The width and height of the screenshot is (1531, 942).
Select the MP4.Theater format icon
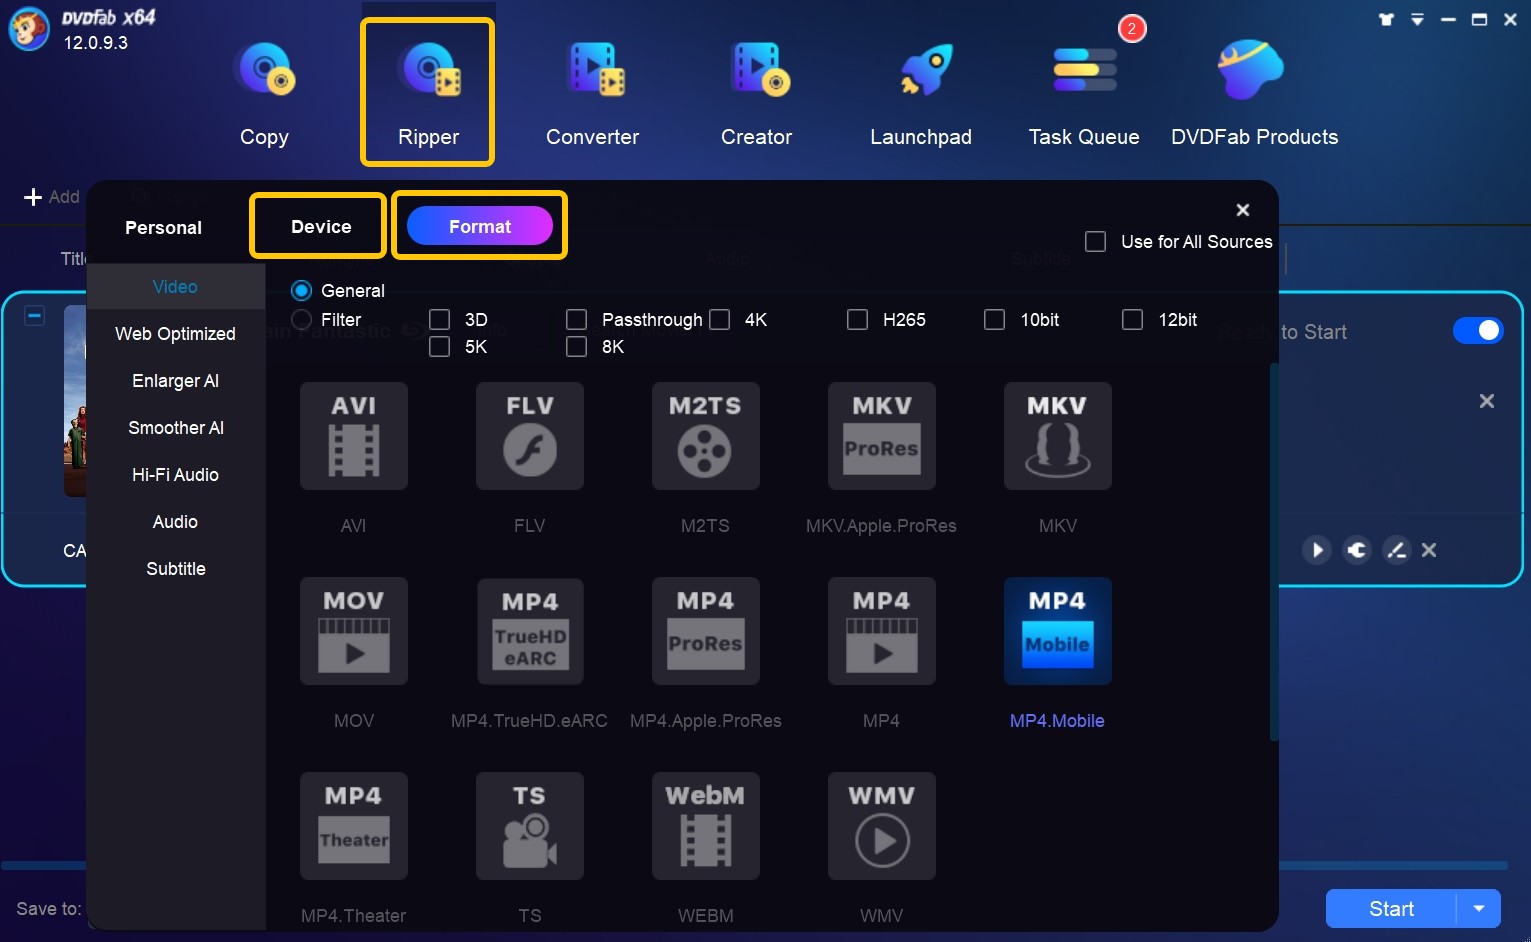pyautogui.click(x=354, y=826)
